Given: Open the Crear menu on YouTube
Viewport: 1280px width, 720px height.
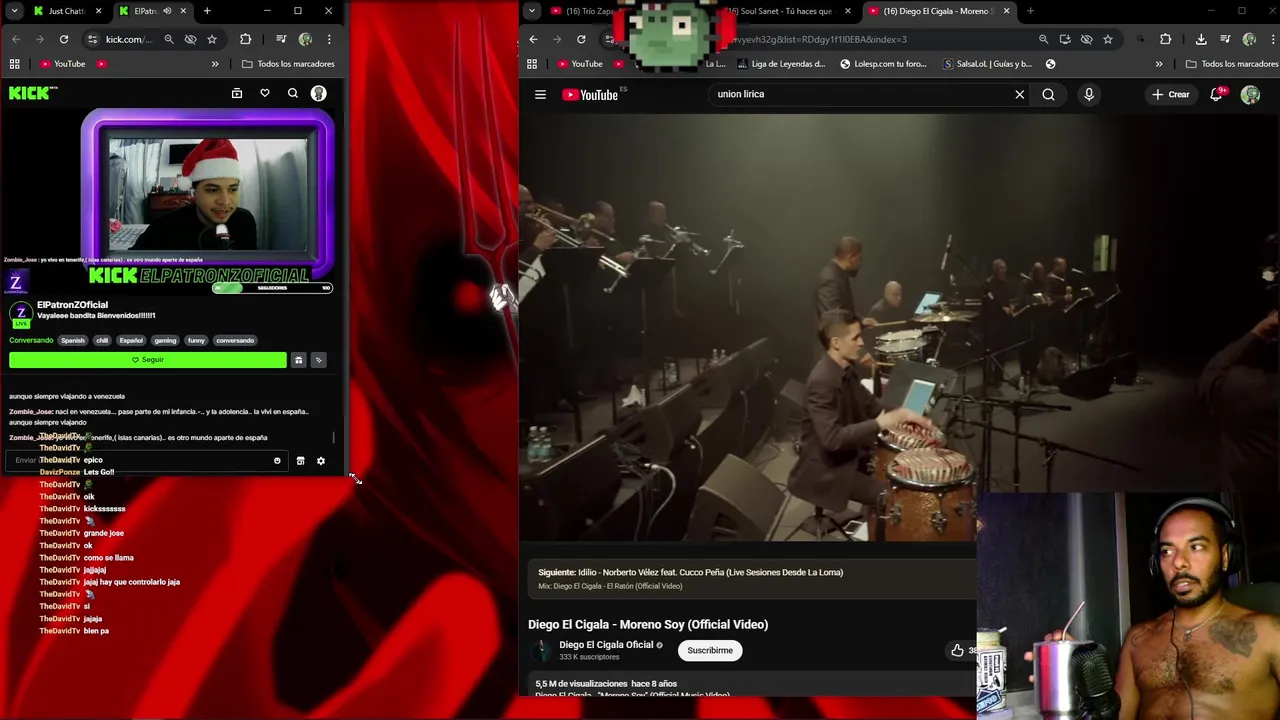Looking at the screenshot, I should 1171,95.
